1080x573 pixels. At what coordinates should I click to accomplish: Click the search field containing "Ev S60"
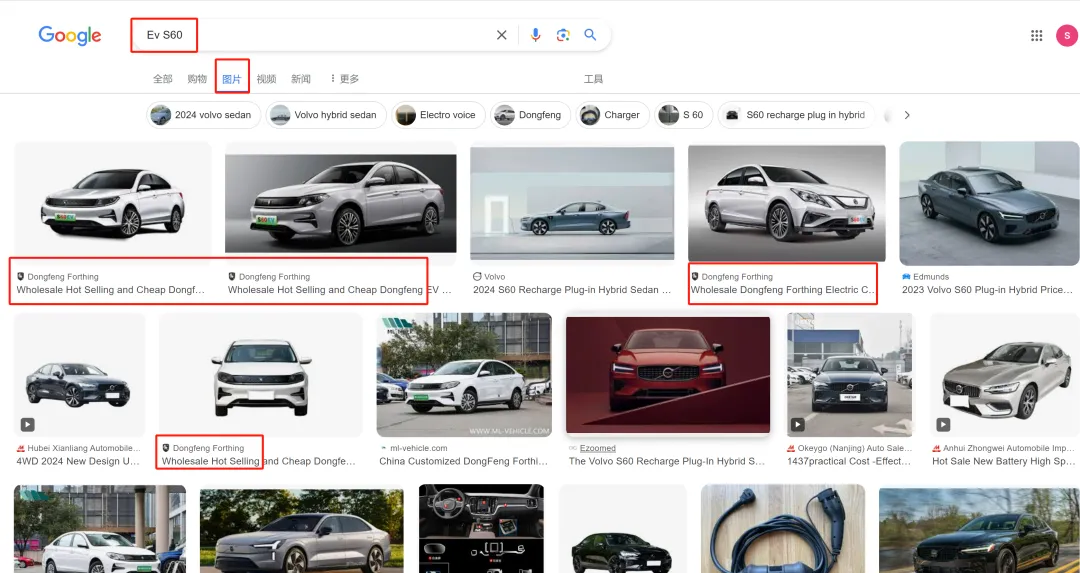(x=330, y=35)
